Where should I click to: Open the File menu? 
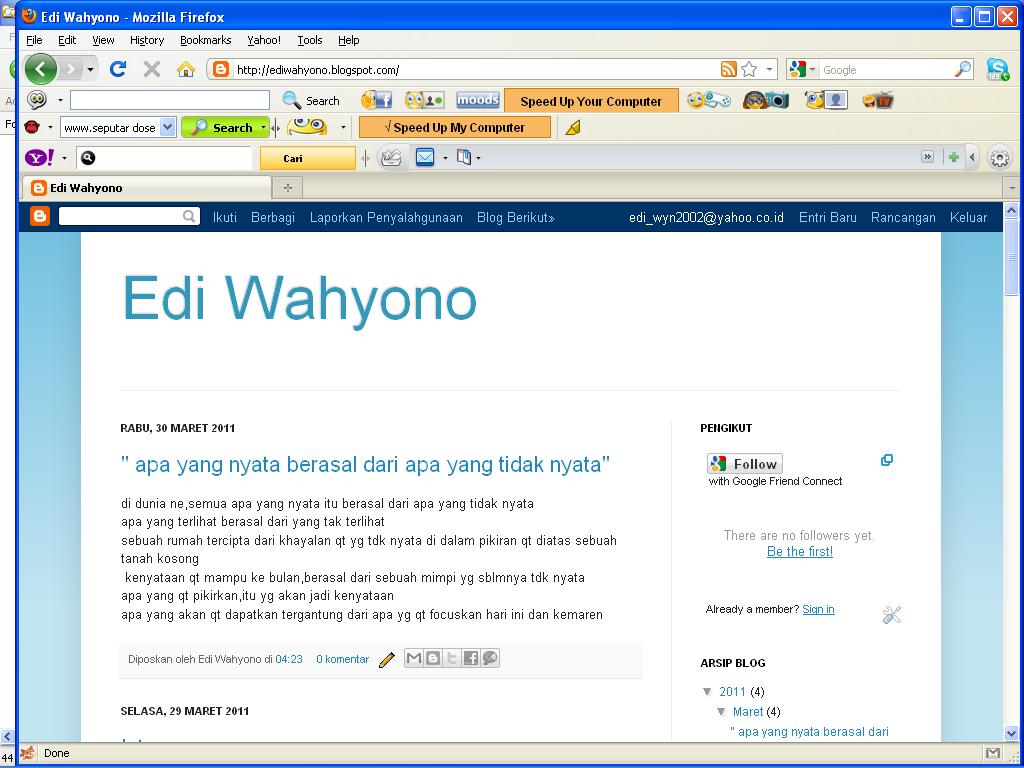[34, 40]
